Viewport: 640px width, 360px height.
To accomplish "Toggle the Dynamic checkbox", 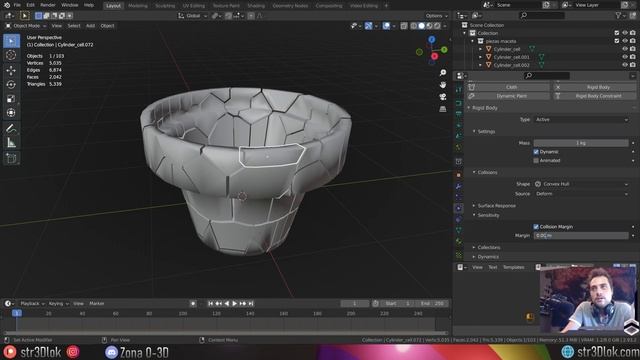I will click(536, 152).
